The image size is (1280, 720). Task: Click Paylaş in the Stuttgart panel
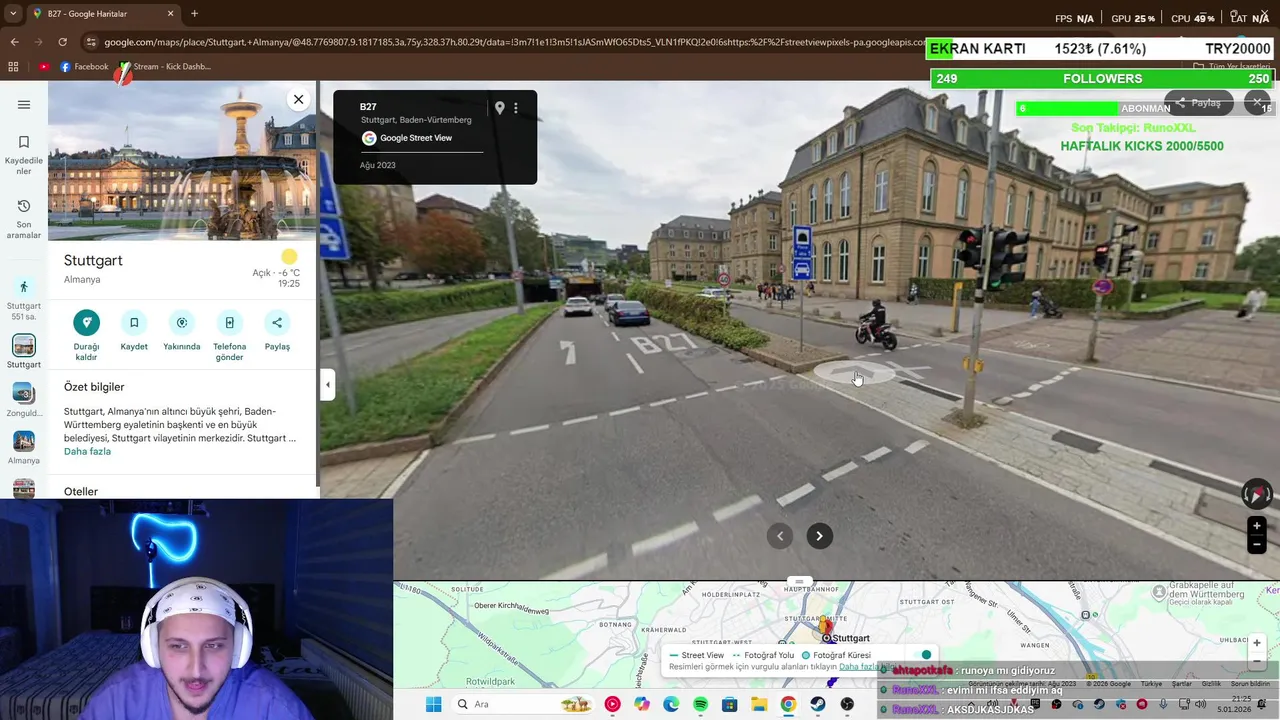(x=277, y=331)
